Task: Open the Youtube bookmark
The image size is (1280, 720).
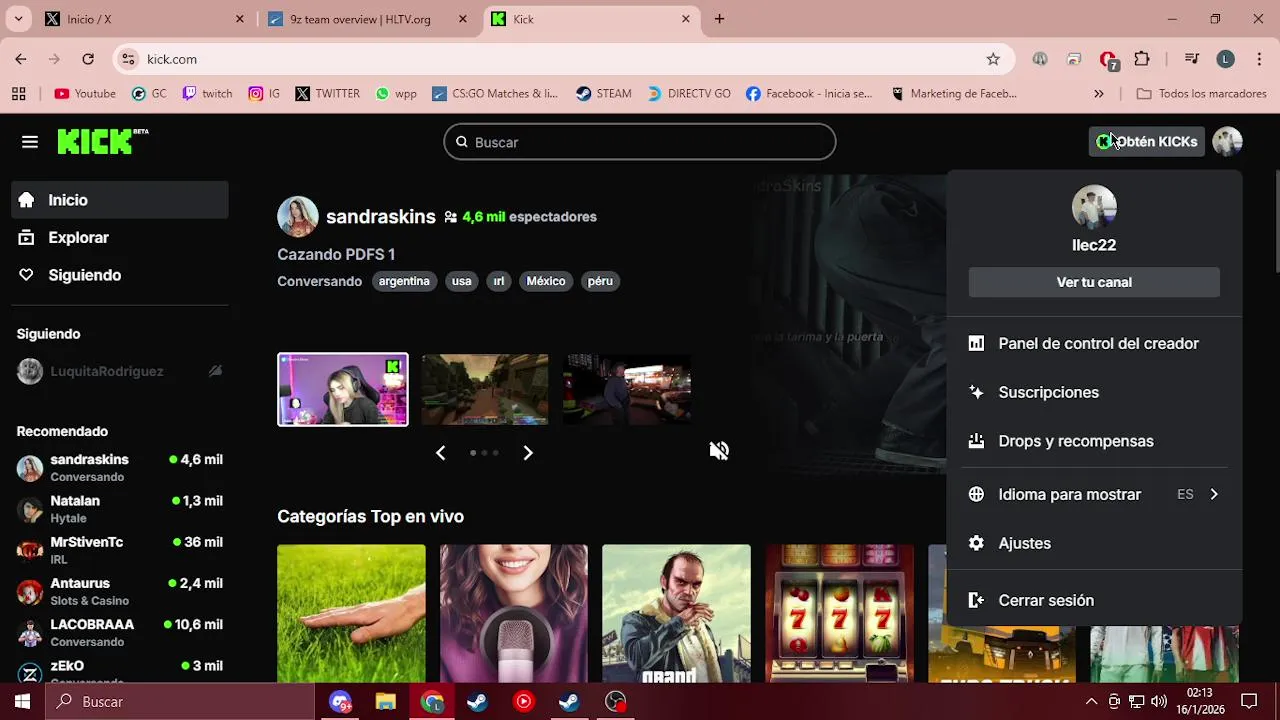Action: [85, 94]
